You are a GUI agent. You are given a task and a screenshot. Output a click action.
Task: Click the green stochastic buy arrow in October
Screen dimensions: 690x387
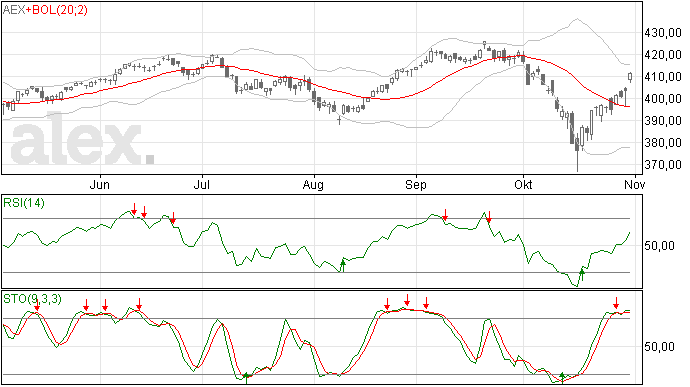pyautogui.click(x=562, y=377)
